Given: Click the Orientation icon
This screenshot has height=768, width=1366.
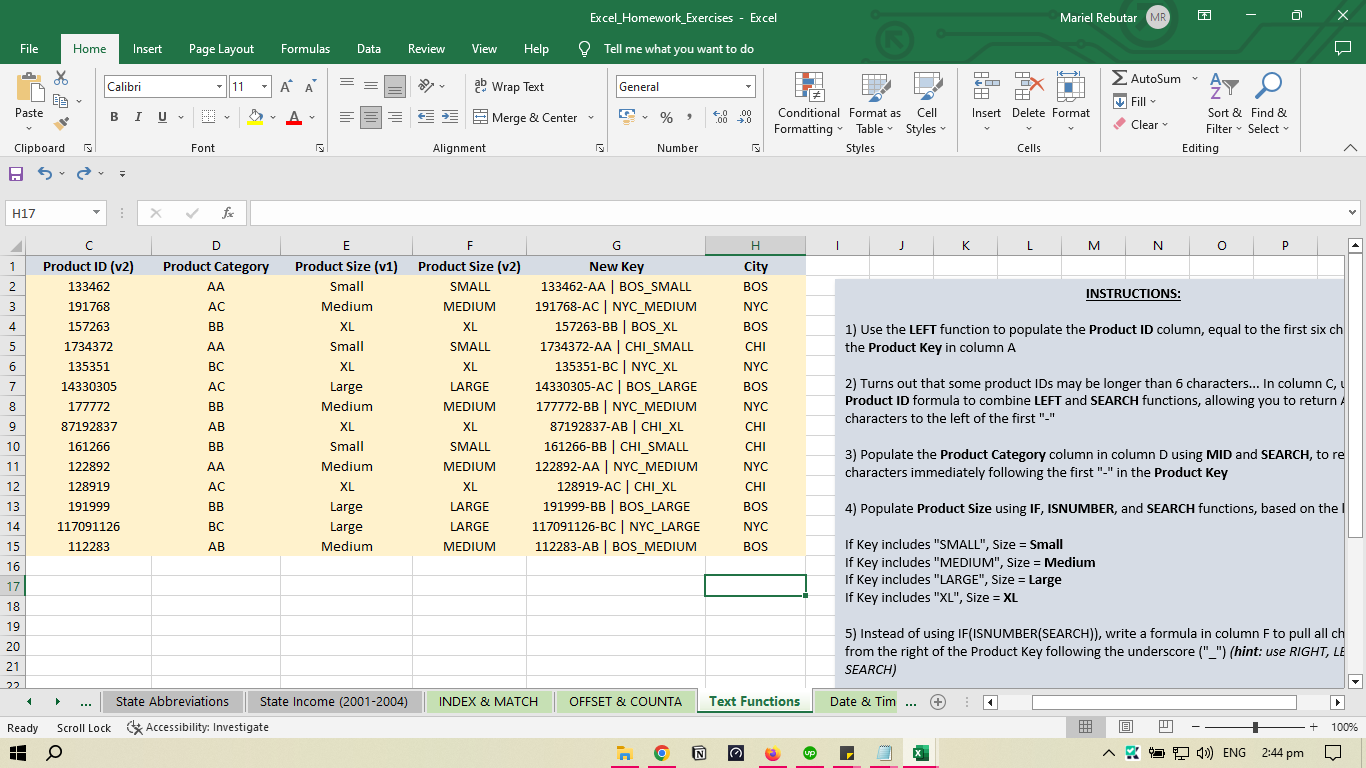Looking at the screenshot, I should [426, 87].
